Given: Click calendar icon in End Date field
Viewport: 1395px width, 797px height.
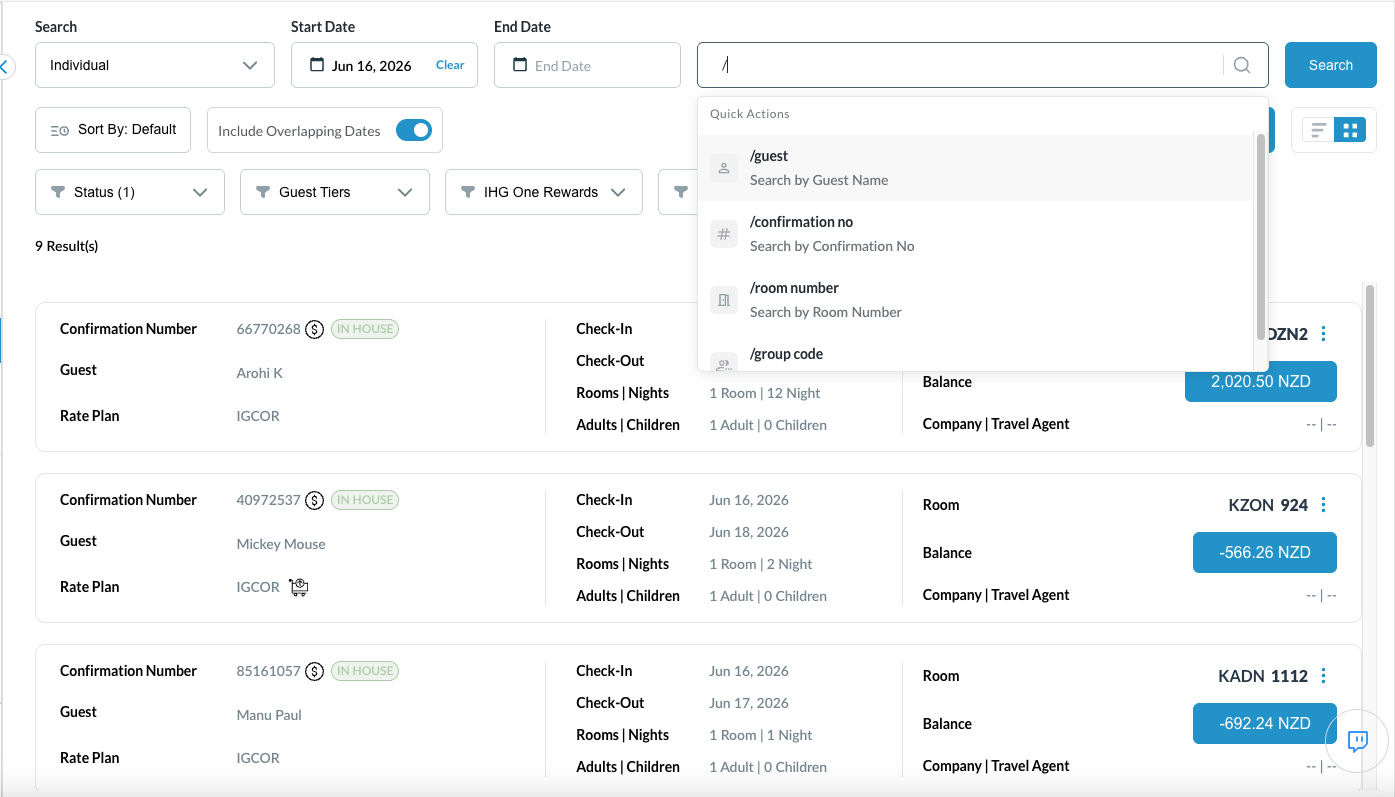Looking at the screenshot, I should tap(520, 65).
